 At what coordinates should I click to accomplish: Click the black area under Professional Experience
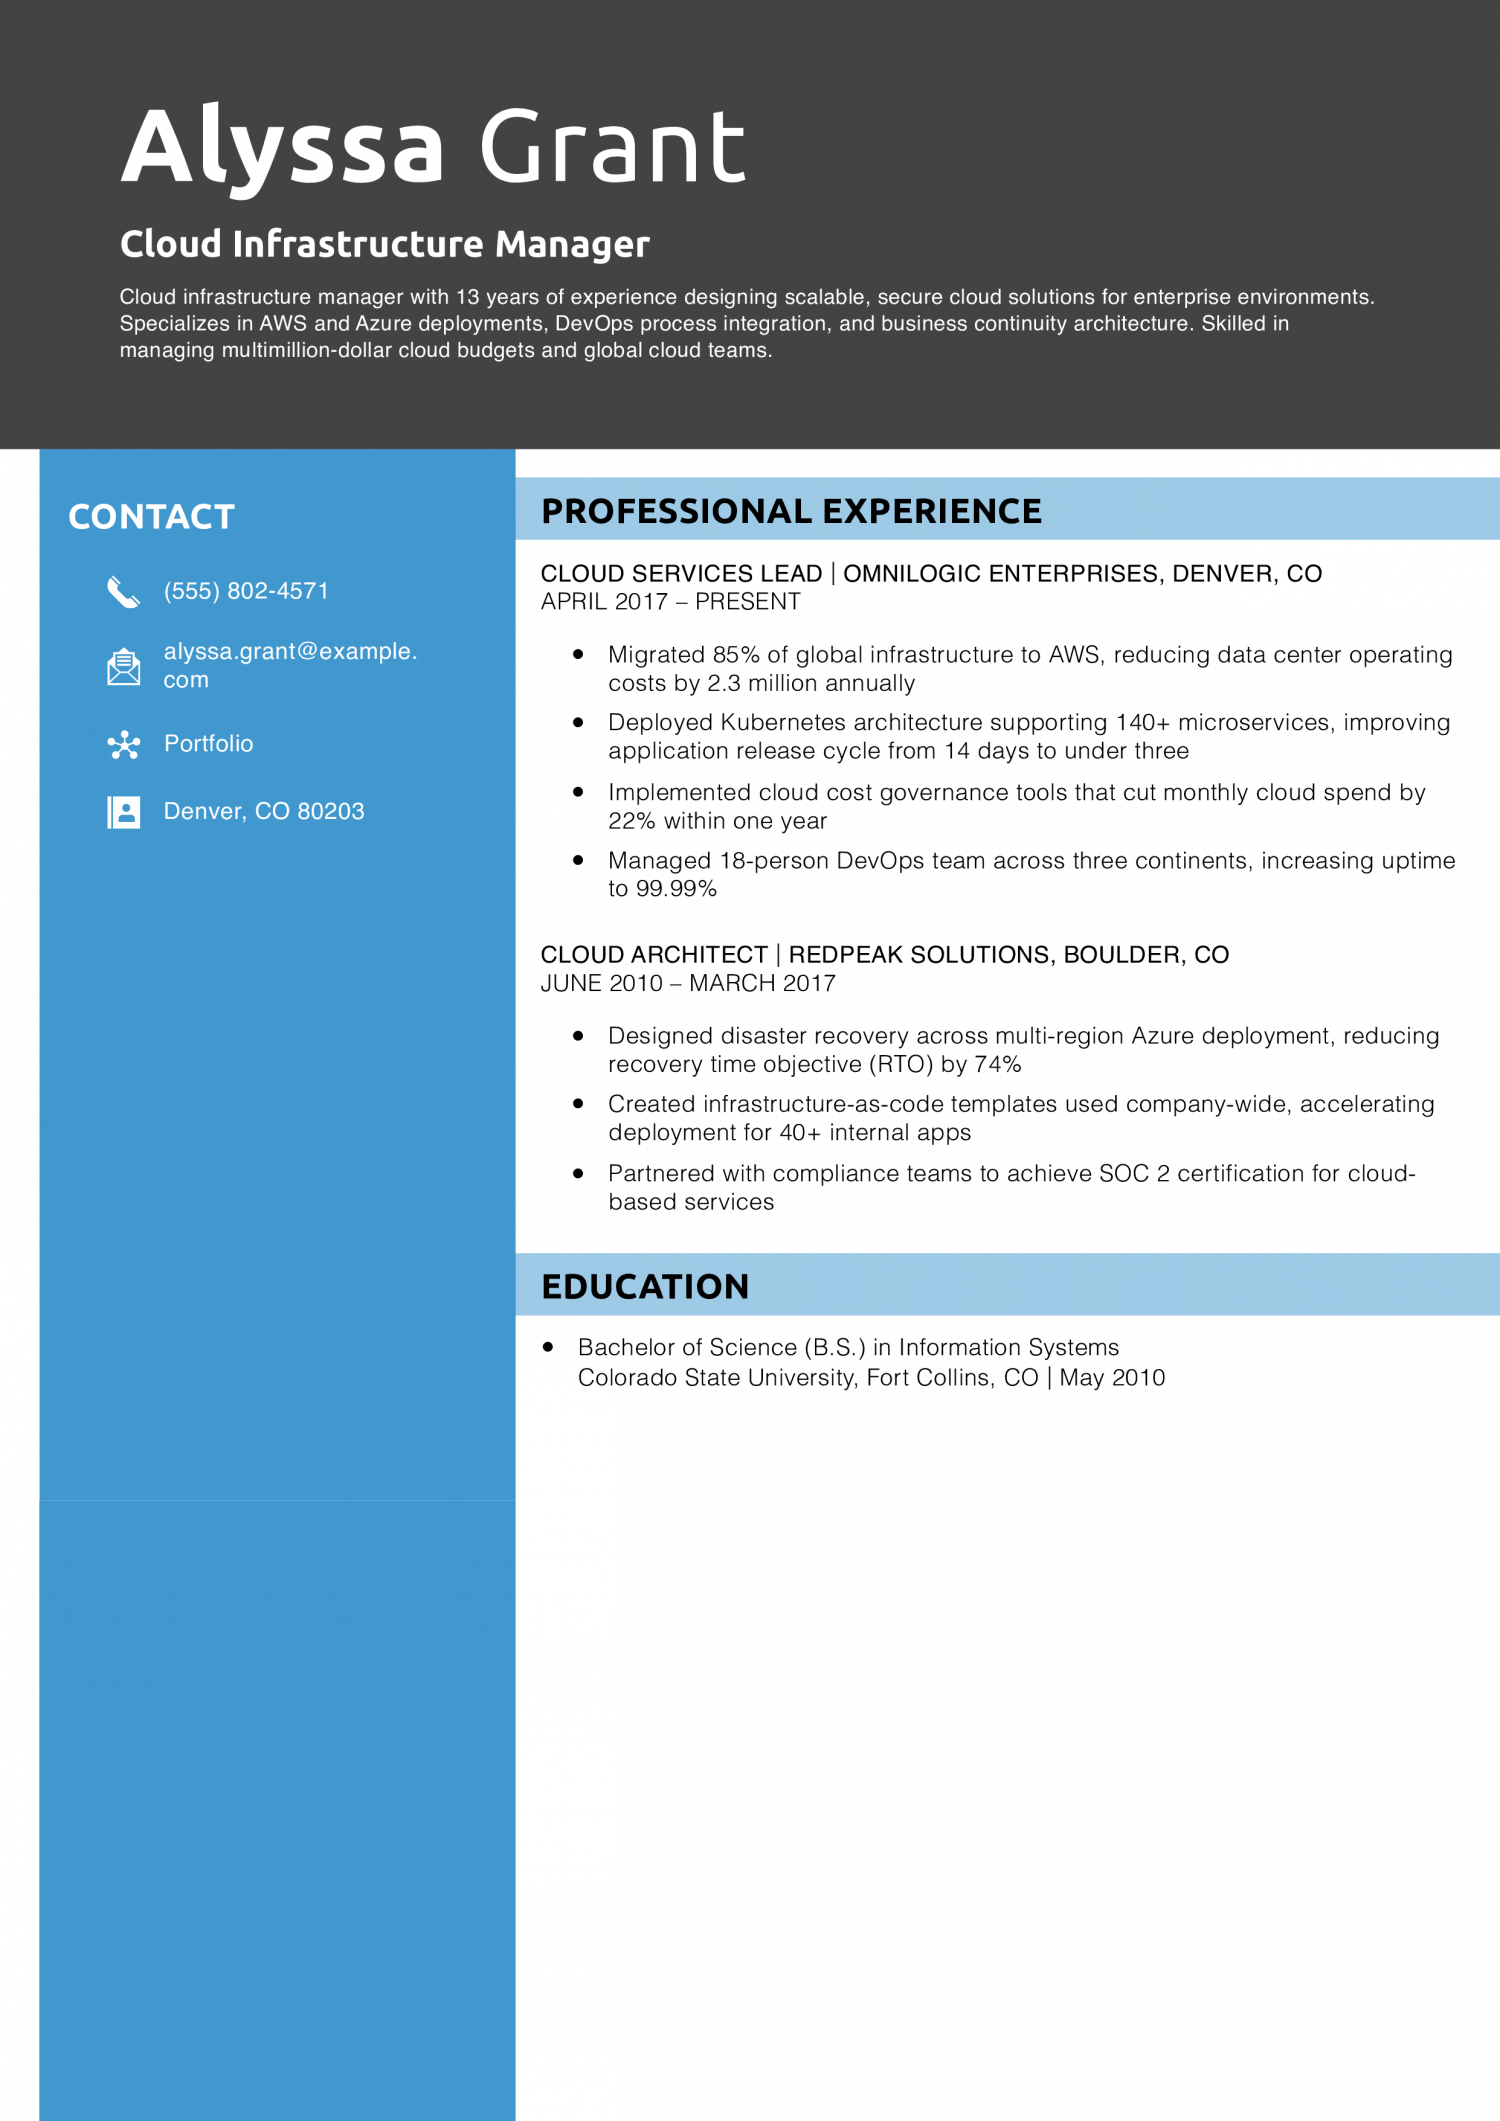pos(1007,895)
